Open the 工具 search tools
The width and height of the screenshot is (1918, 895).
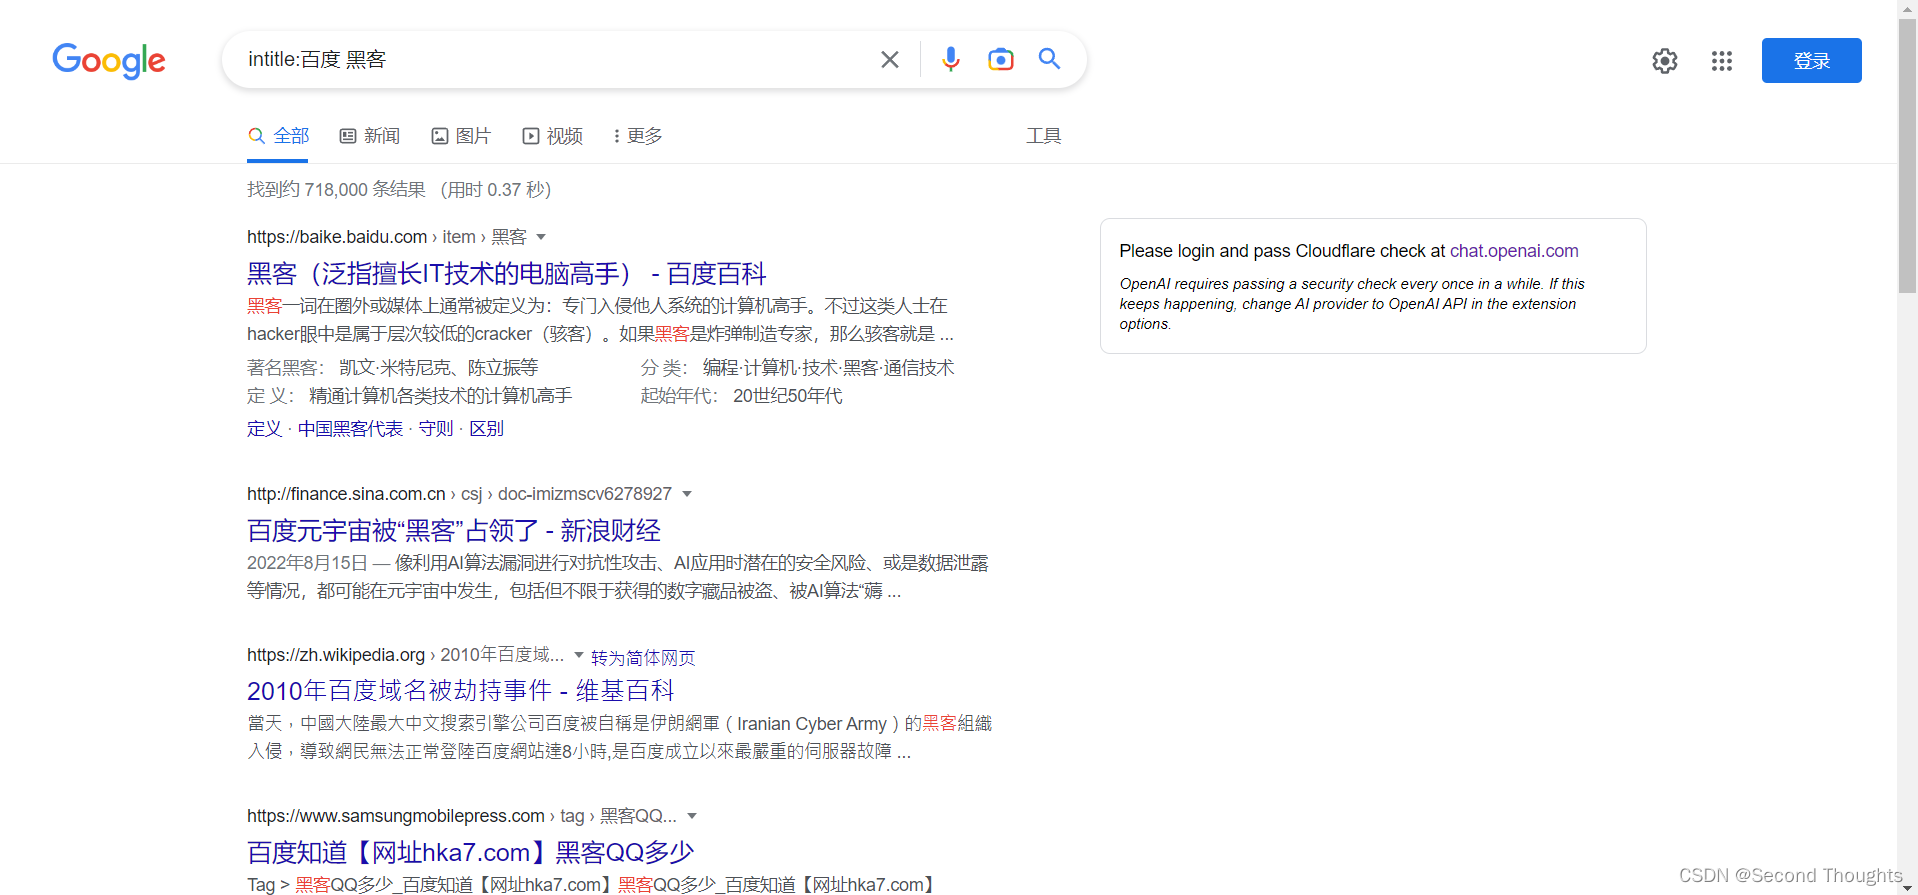1043,136
